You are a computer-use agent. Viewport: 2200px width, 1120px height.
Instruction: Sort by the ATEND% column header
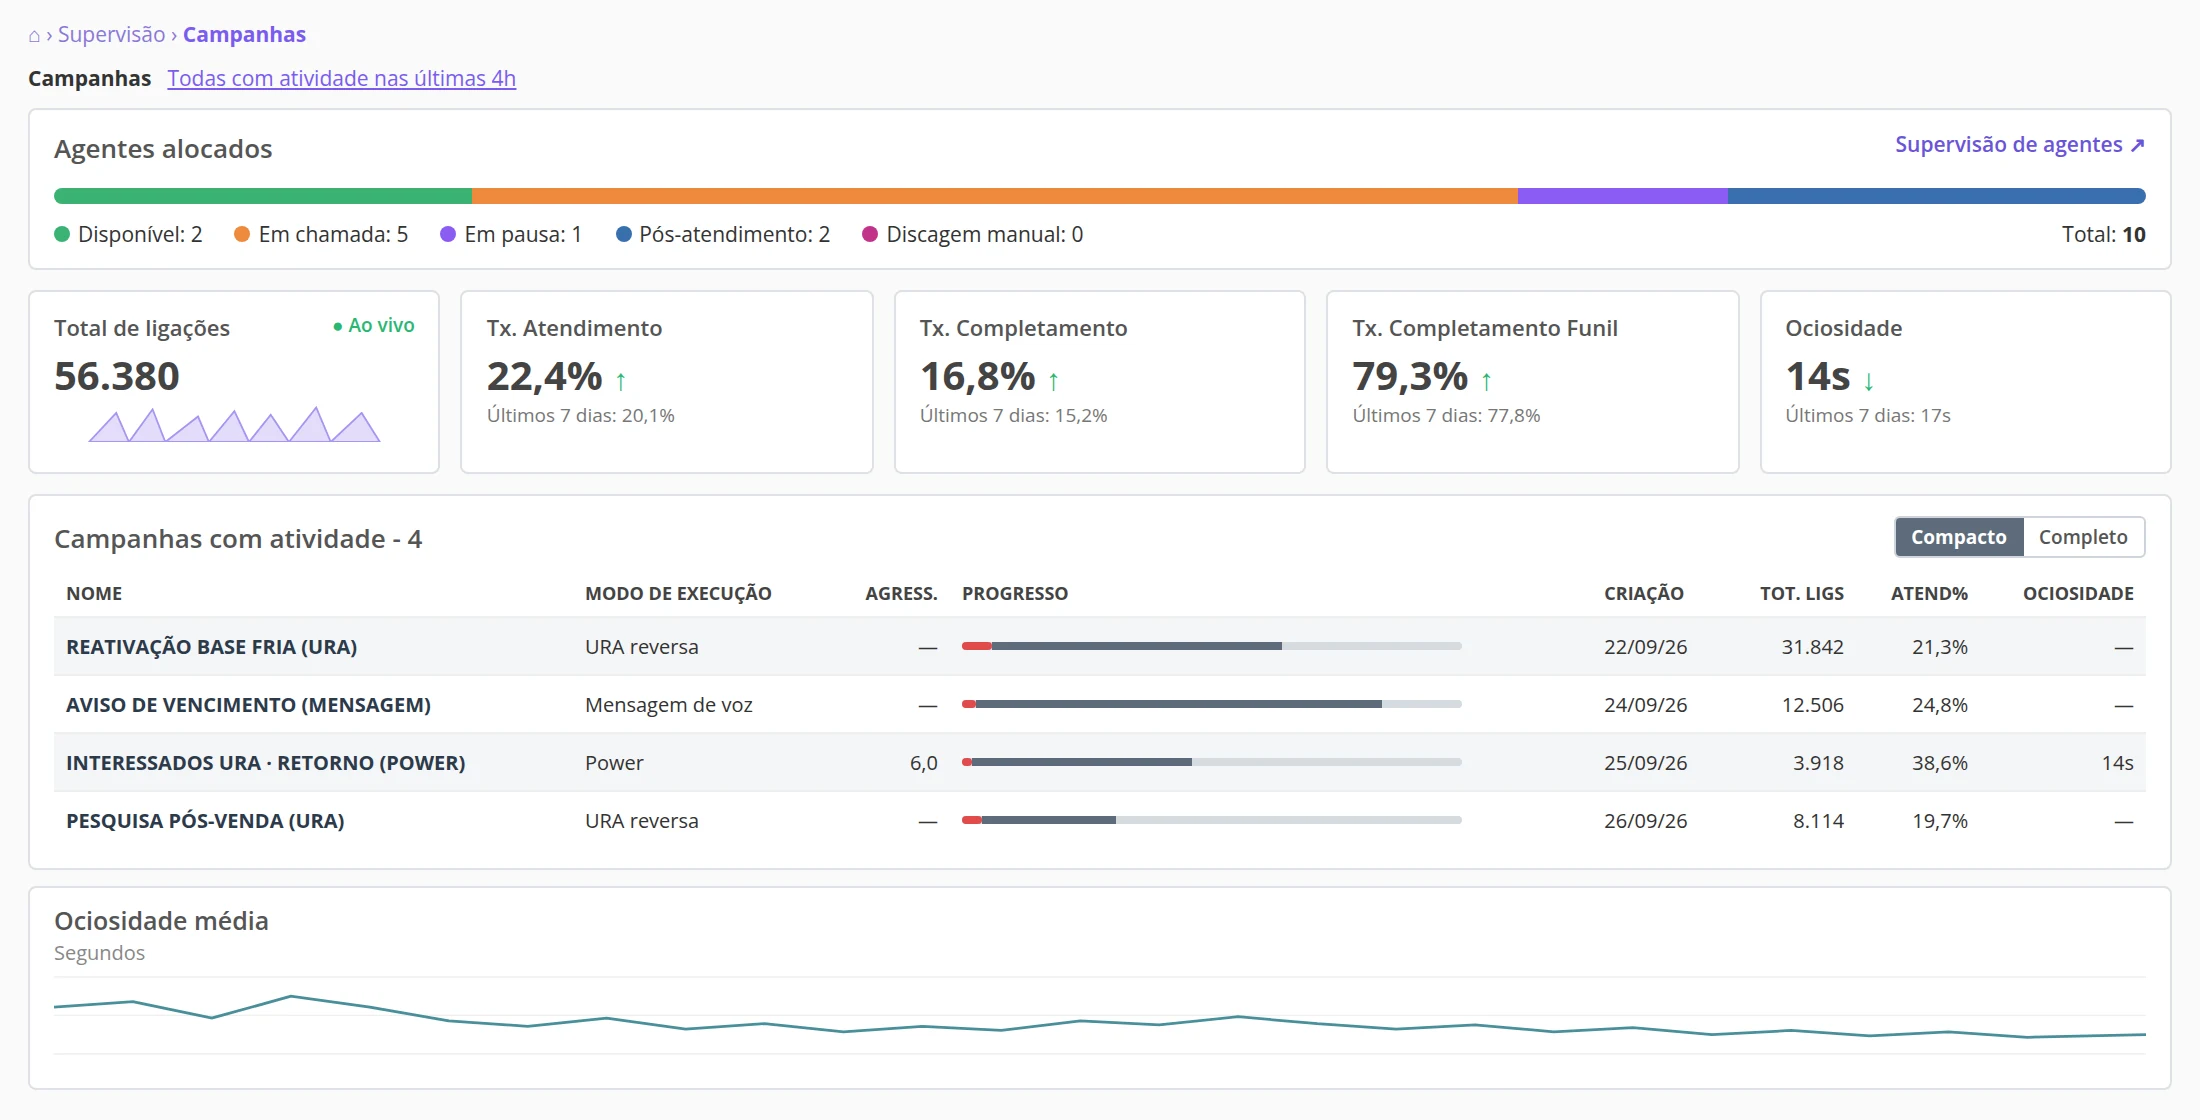click(x=1929, y=593)
